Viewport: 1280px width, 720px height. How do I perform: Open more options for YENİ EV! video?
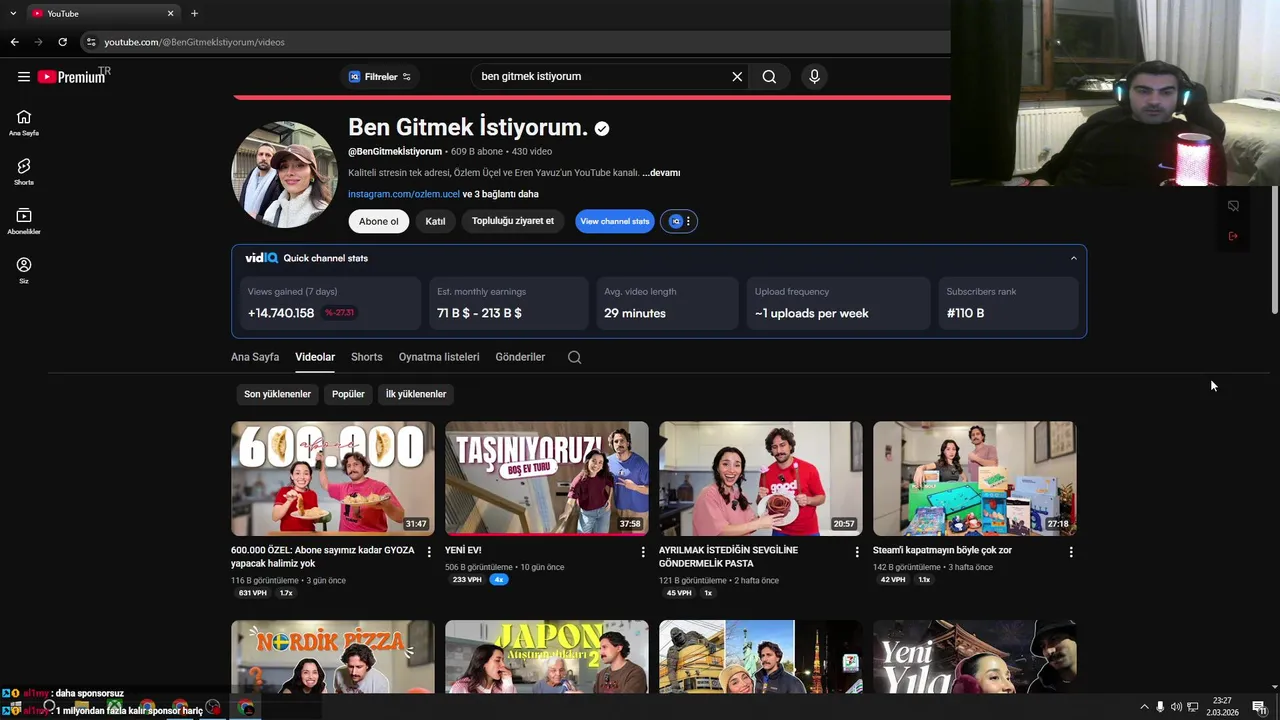pyautogui.click(x=643, y=552)
